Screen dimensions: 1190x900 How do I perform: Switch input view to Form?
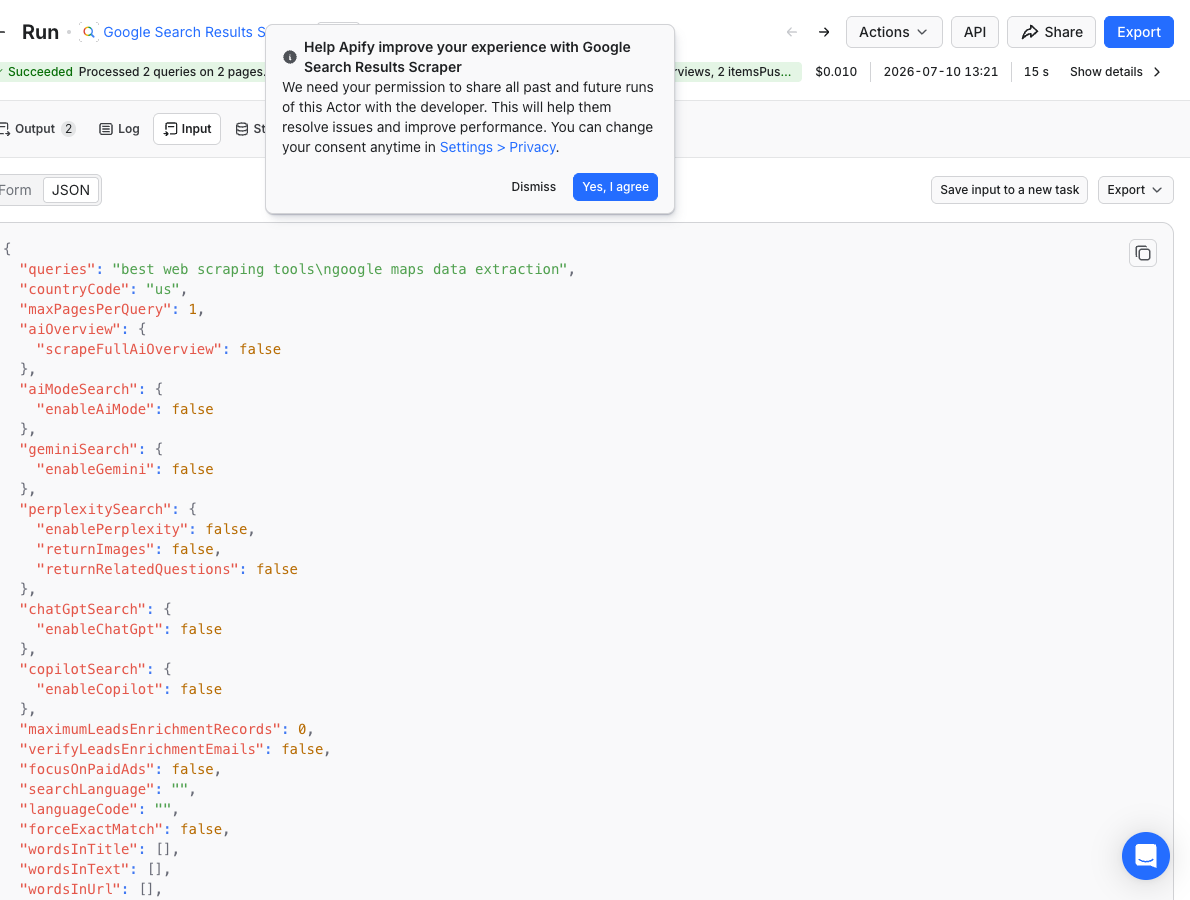[x=16, y=190]
